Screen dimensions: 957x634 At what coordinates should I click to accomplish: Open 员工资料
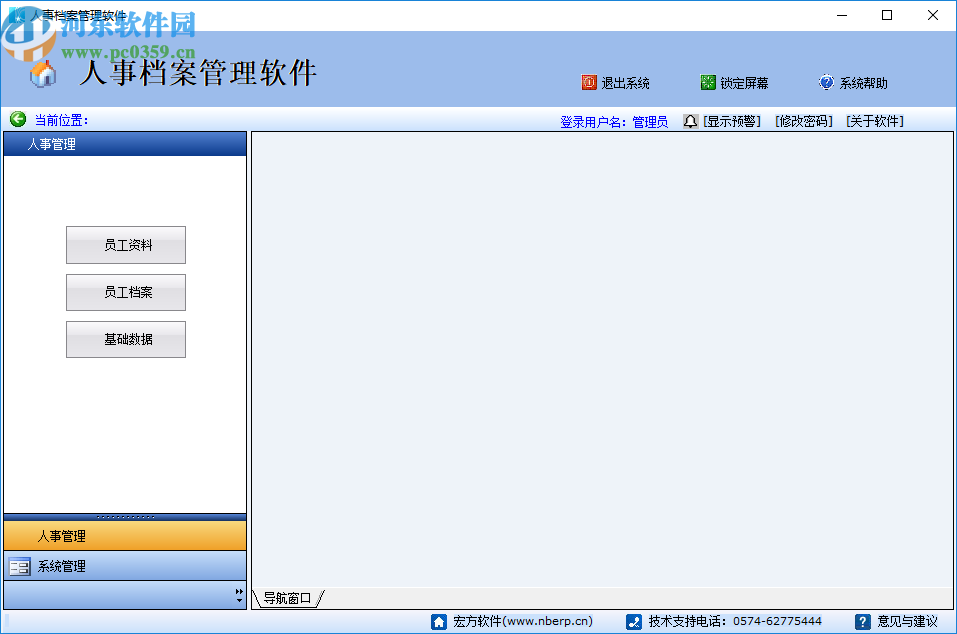tap(125, 245)
